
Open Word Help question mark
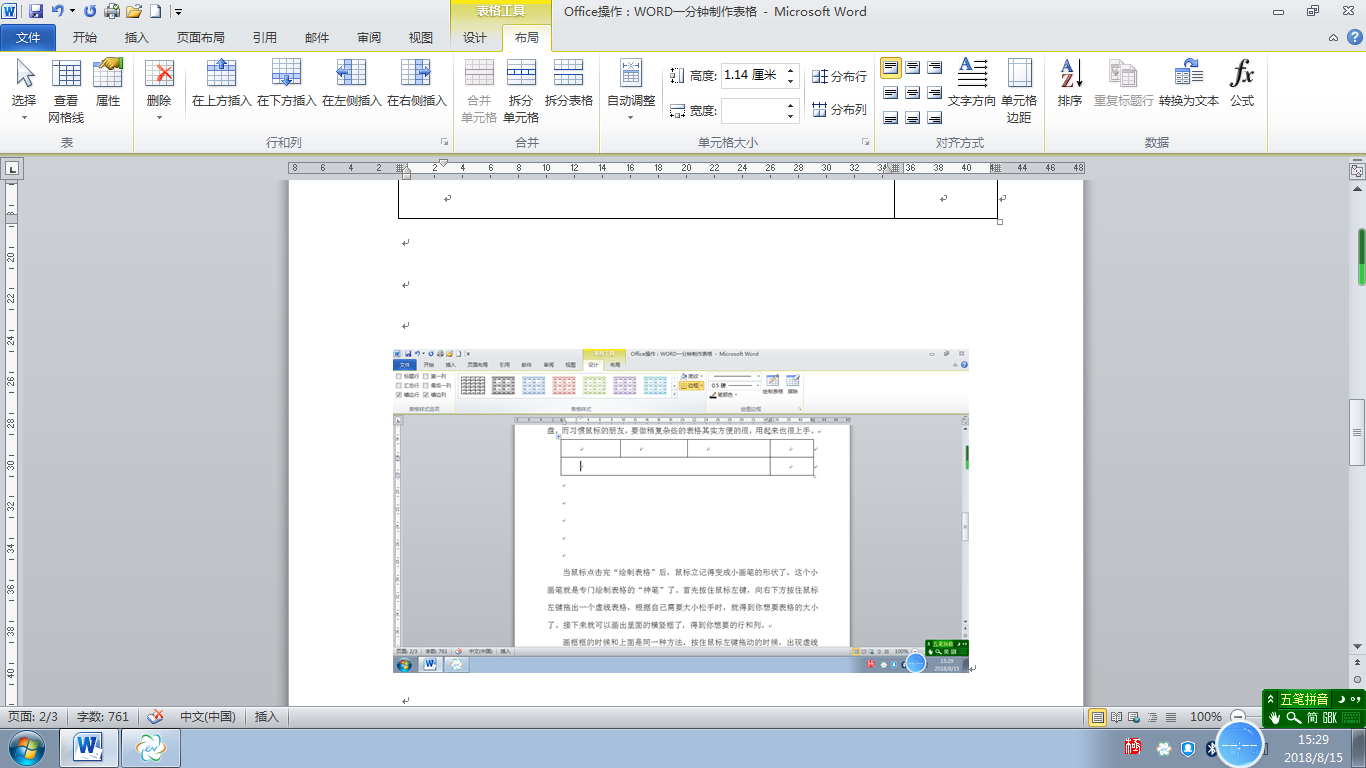[1353, 38]
